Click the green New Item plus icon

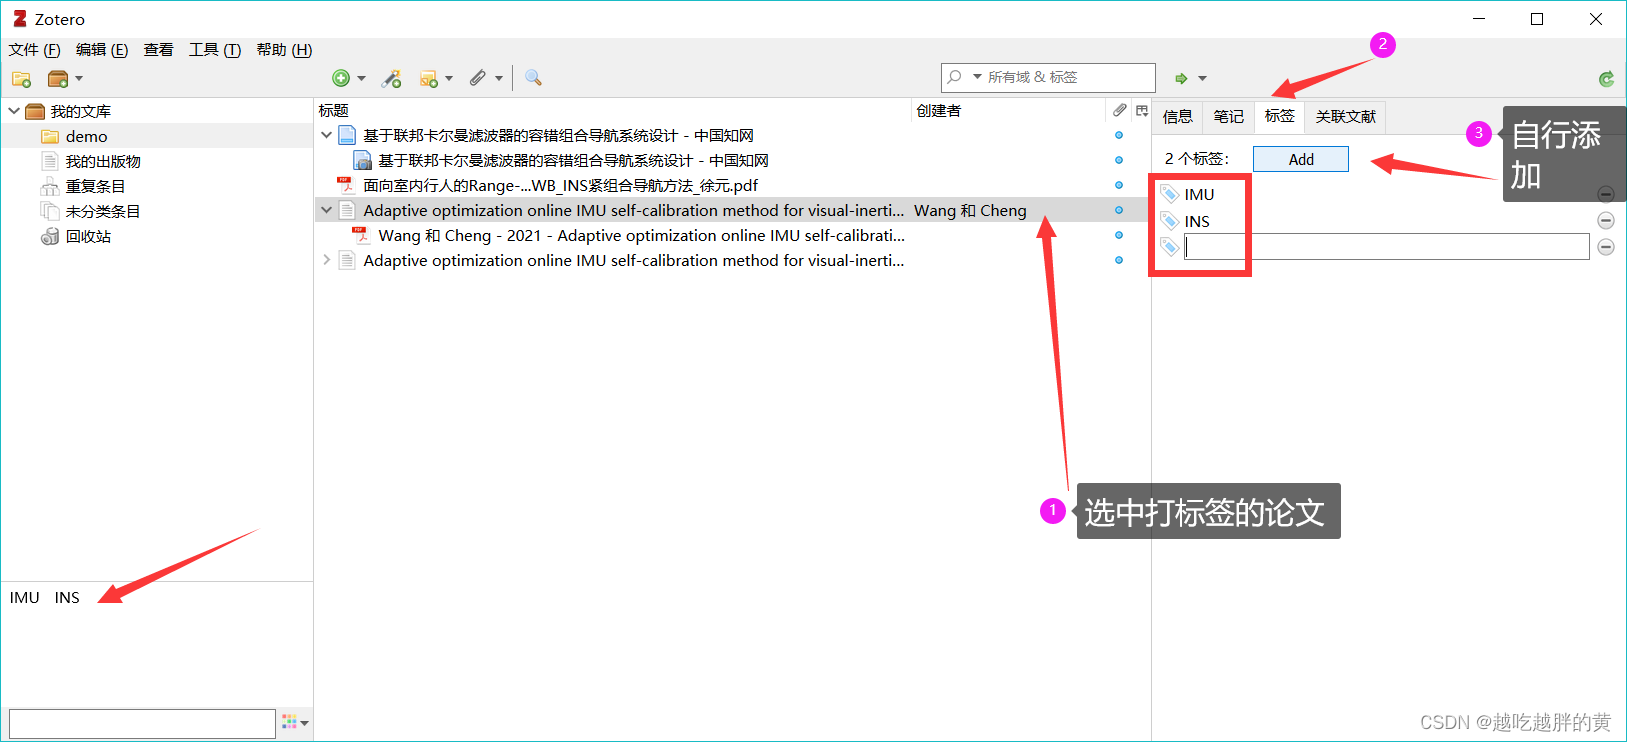click(x=341, y=78)
